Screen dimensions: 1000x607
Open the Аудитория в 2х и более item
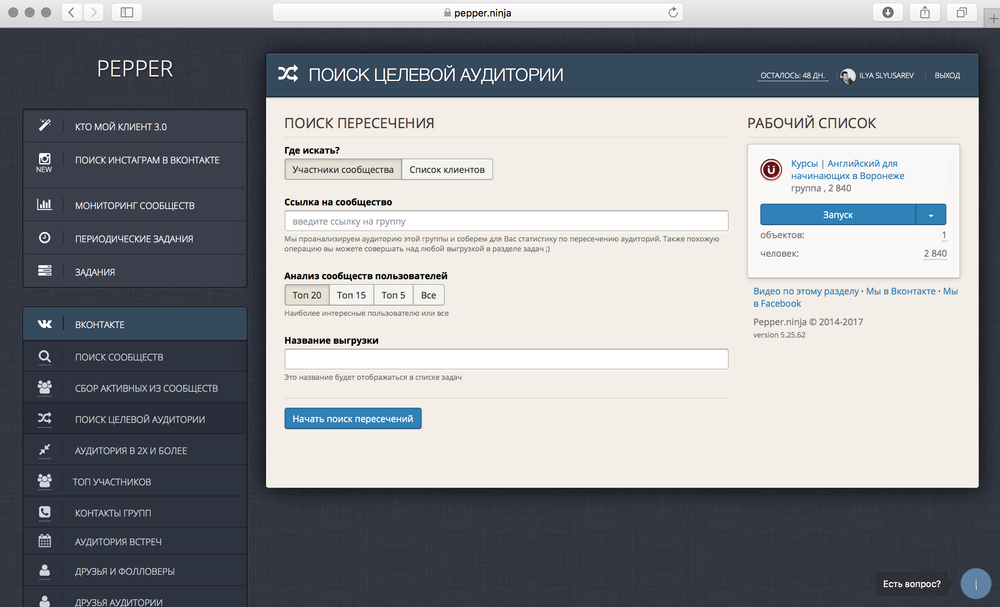point(135,450)
